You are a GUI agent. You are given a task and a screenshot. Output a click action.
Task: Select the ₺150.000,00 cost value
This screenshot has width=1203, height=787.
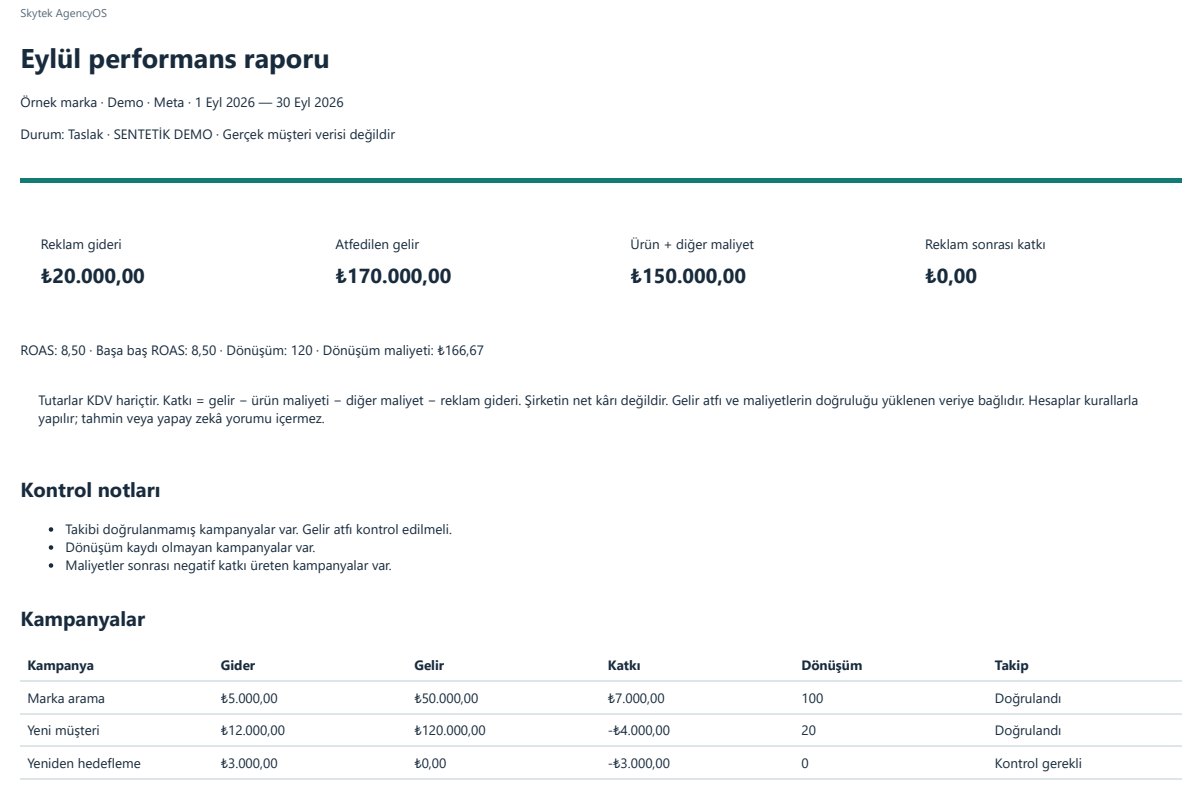(688, 276)
